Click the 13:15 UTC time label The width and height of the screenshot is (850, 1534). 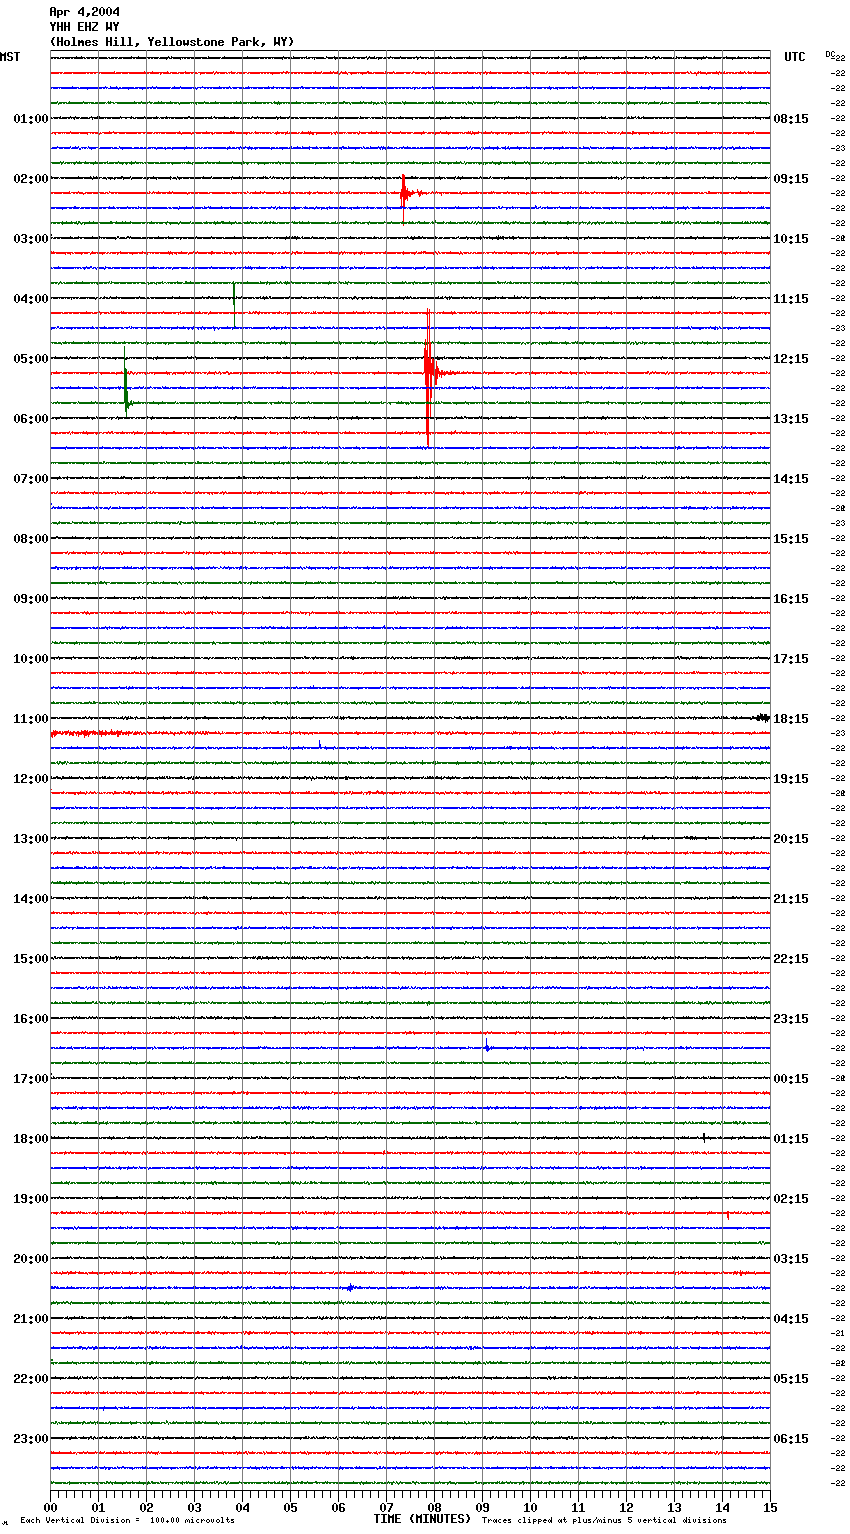tap(791, 419)
